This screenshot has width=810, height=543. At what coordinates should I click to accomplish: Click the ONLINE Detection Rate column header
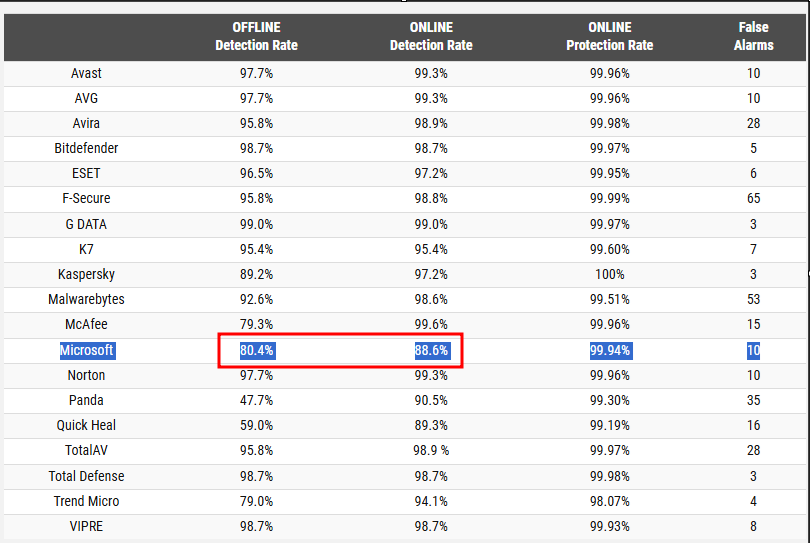coord(431,36)
